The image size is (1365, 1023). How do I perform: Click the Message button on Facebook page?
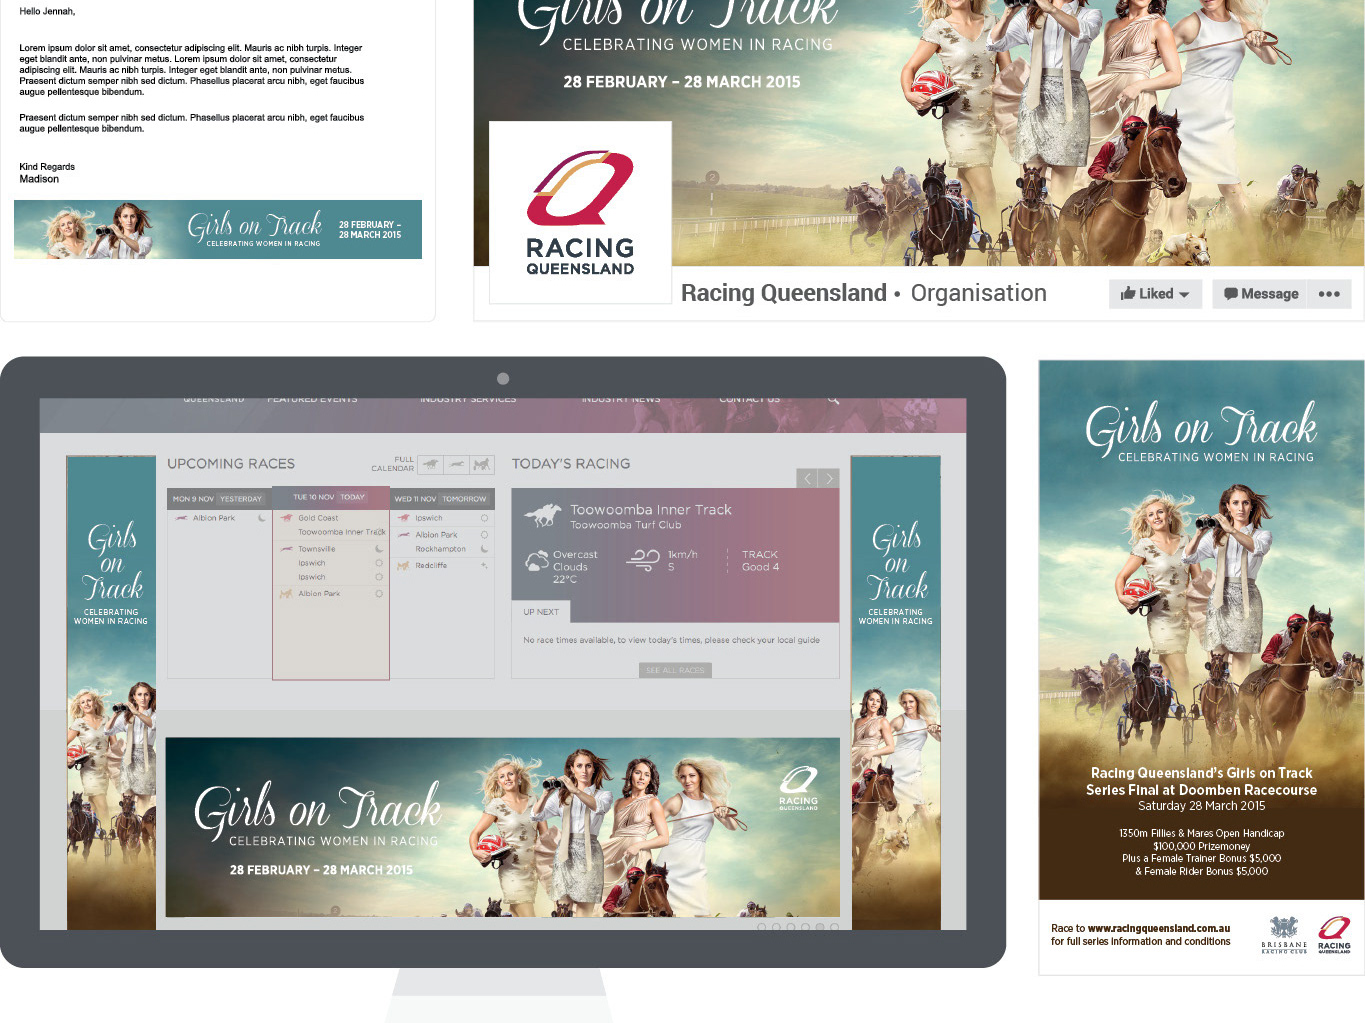[x=1260, y=294]
